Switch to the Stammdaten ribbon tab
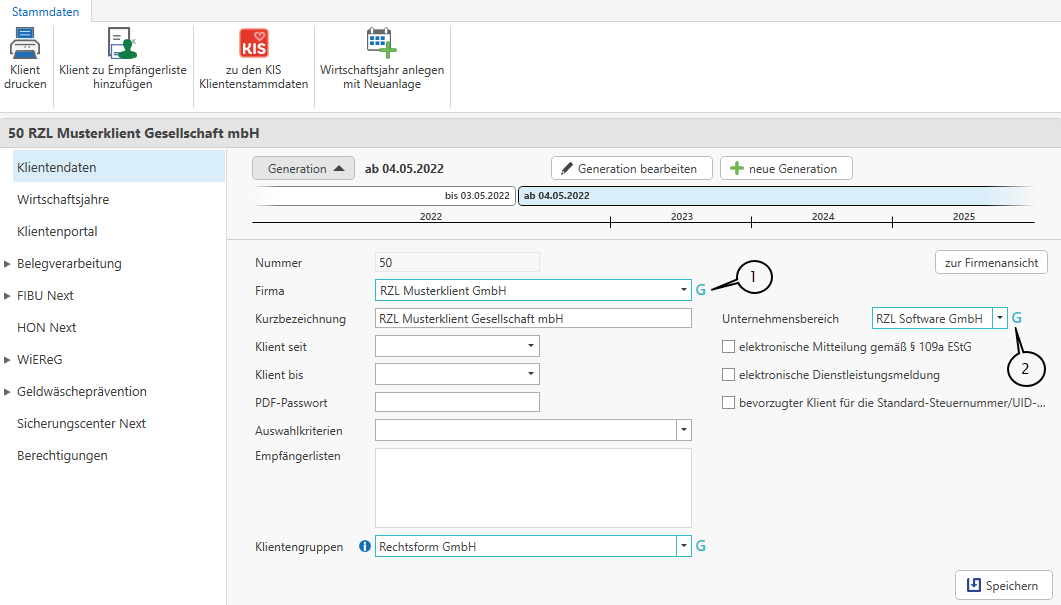Screen dimensions: 1061x605 click(x=46, y=11)
